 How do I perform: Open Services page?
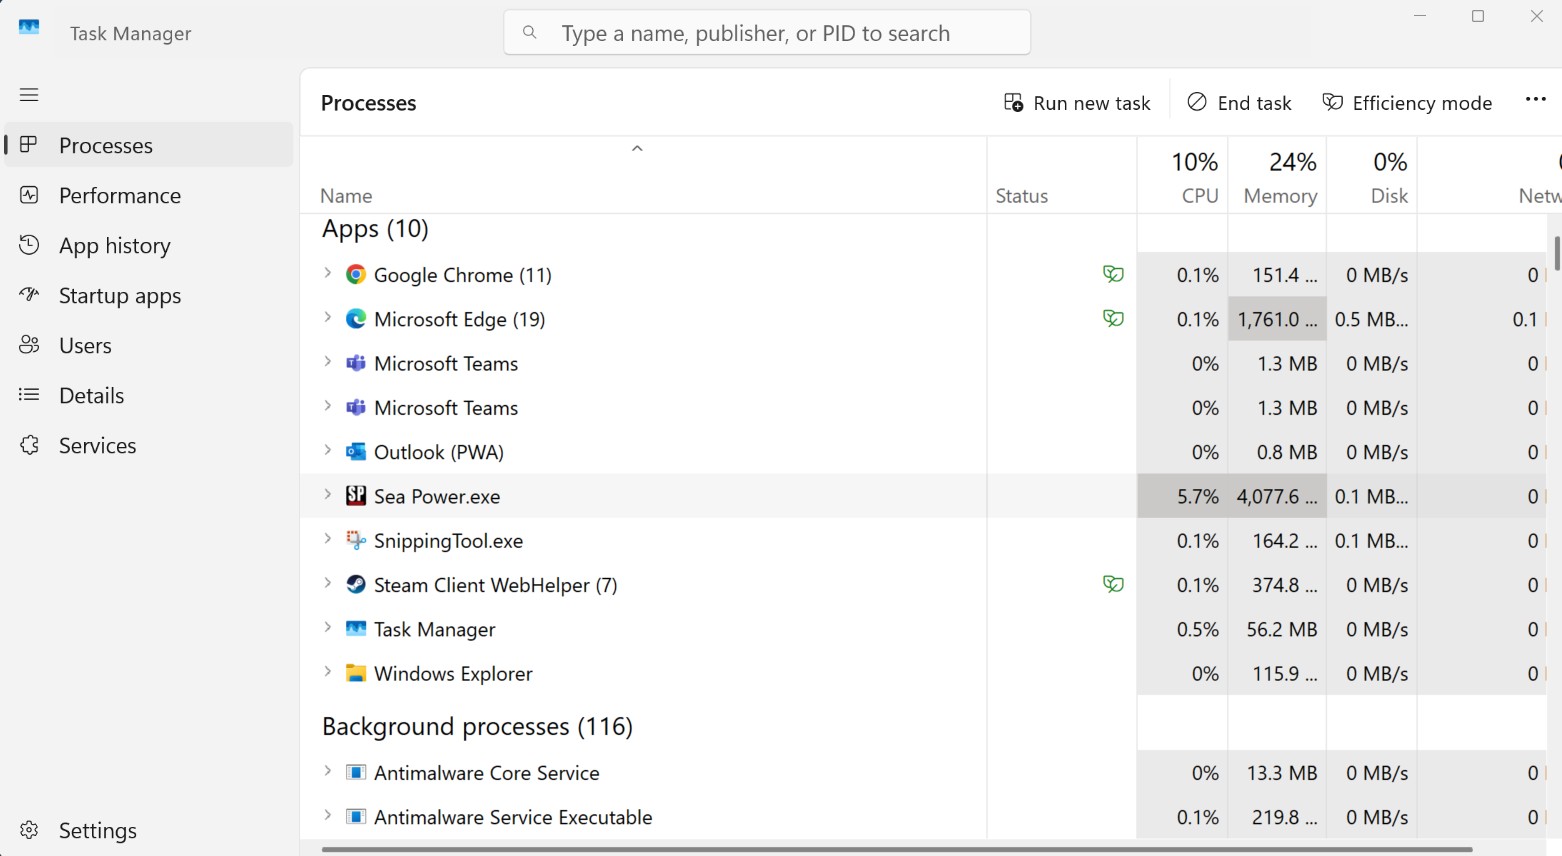[149, 445]
